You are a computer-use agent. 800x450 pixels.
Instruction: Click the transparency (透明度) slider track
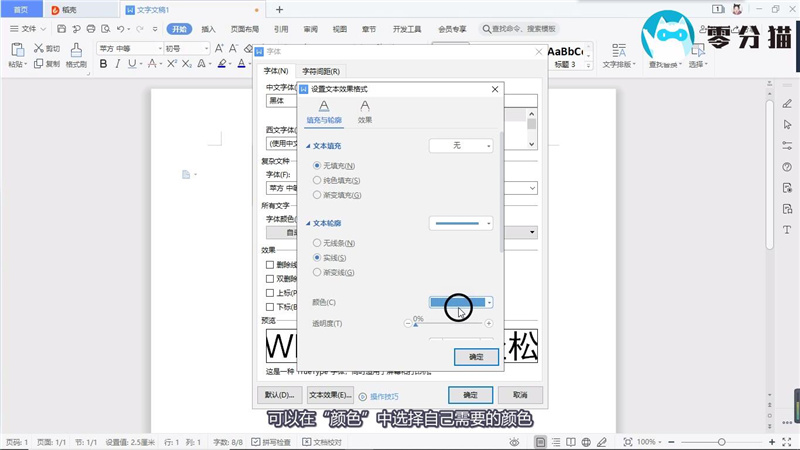point(448,324)
